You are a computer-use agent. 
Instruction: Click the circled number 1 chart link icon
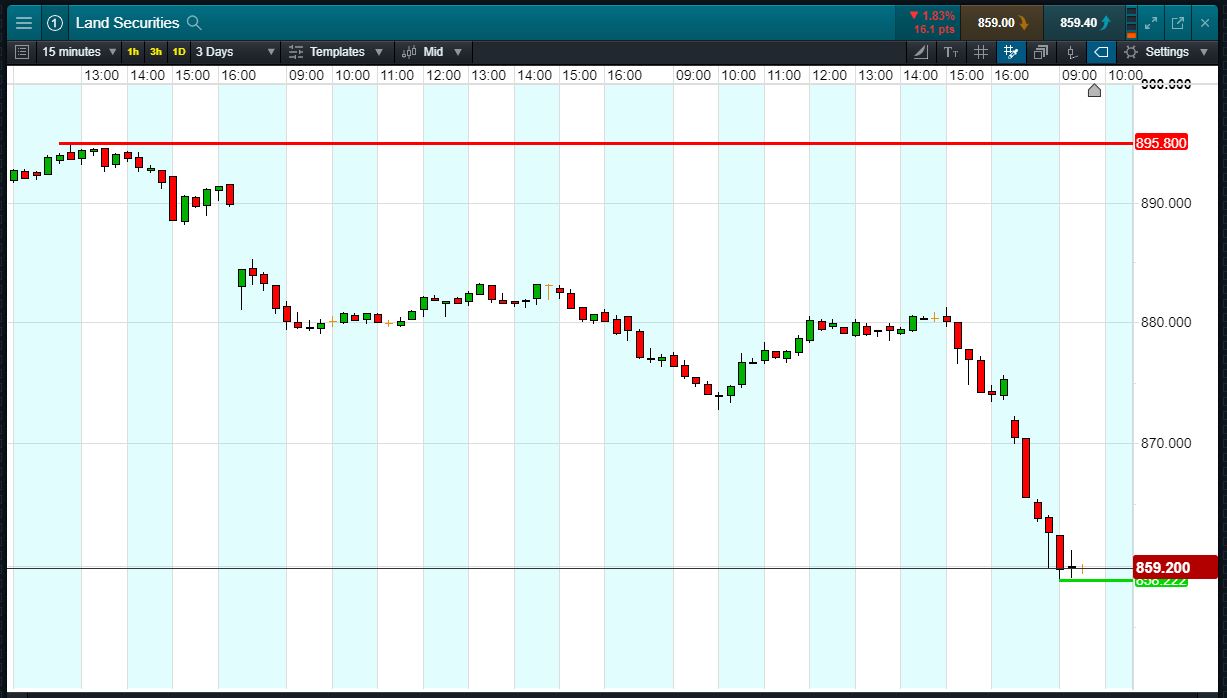(54, 23)
